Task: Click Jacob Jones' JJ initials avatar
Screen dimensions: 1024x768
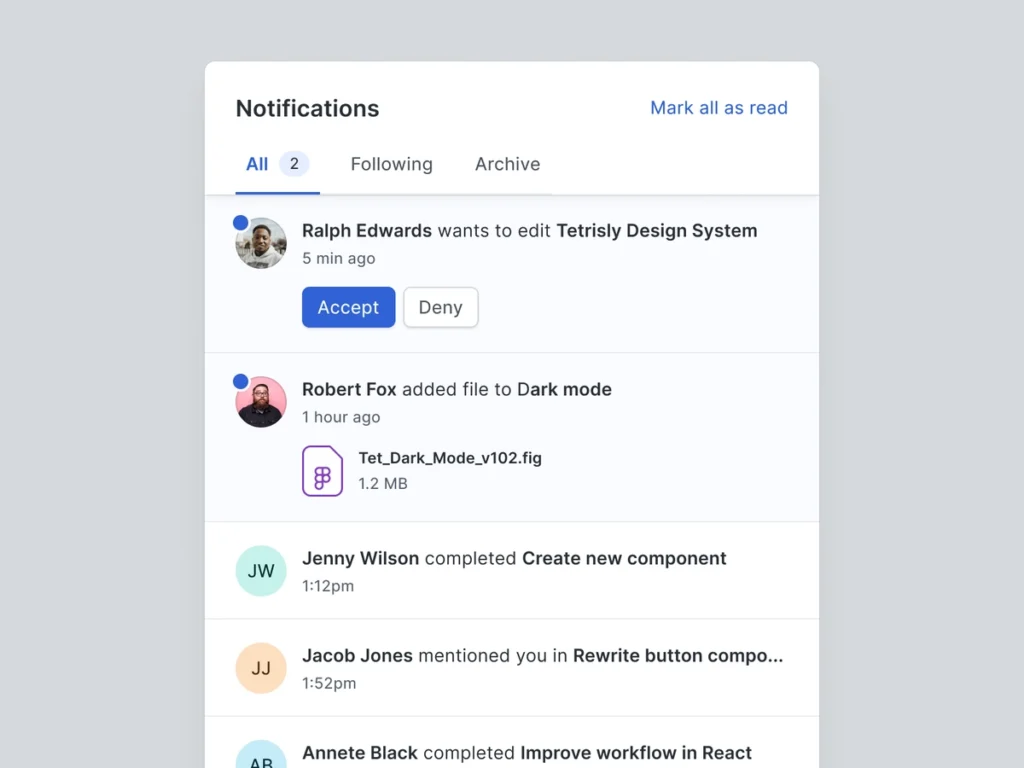Action: point(261,668)
